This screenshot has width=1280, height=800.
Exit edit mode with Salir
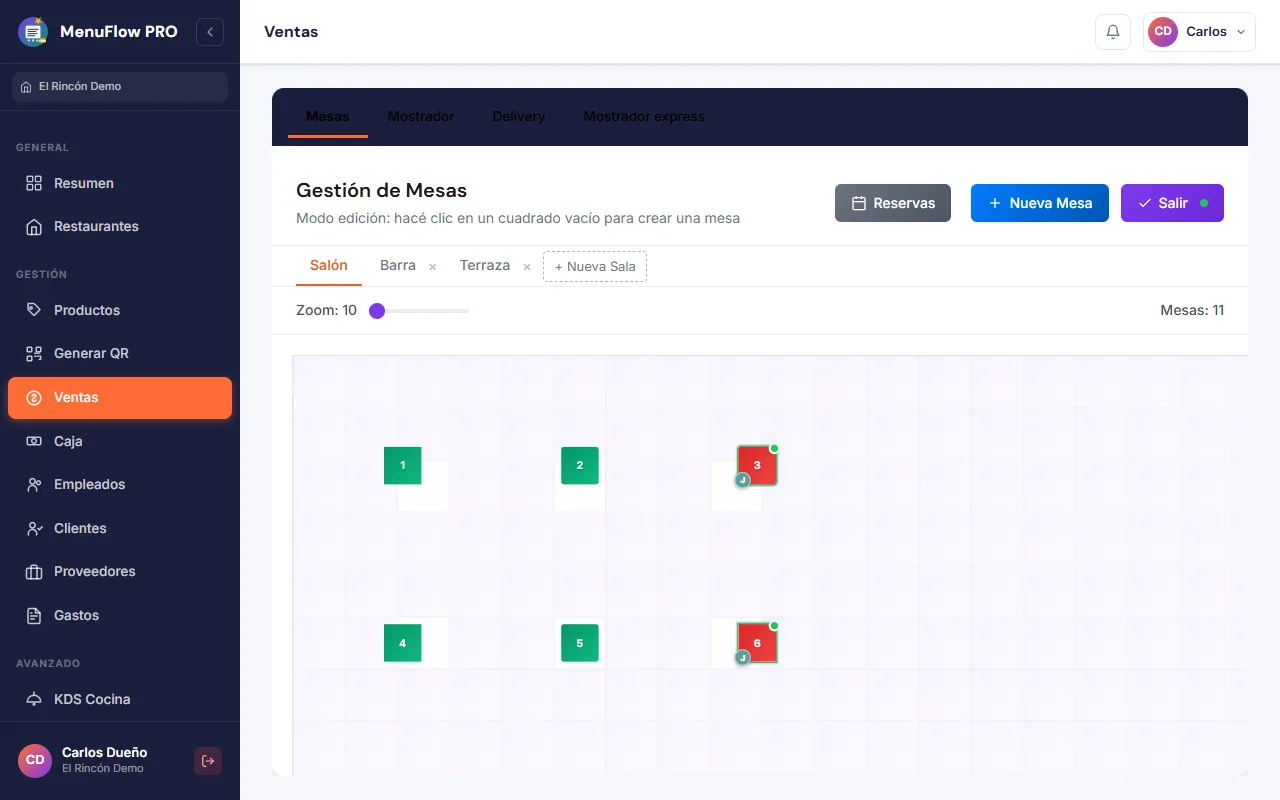click(1172, 203)
